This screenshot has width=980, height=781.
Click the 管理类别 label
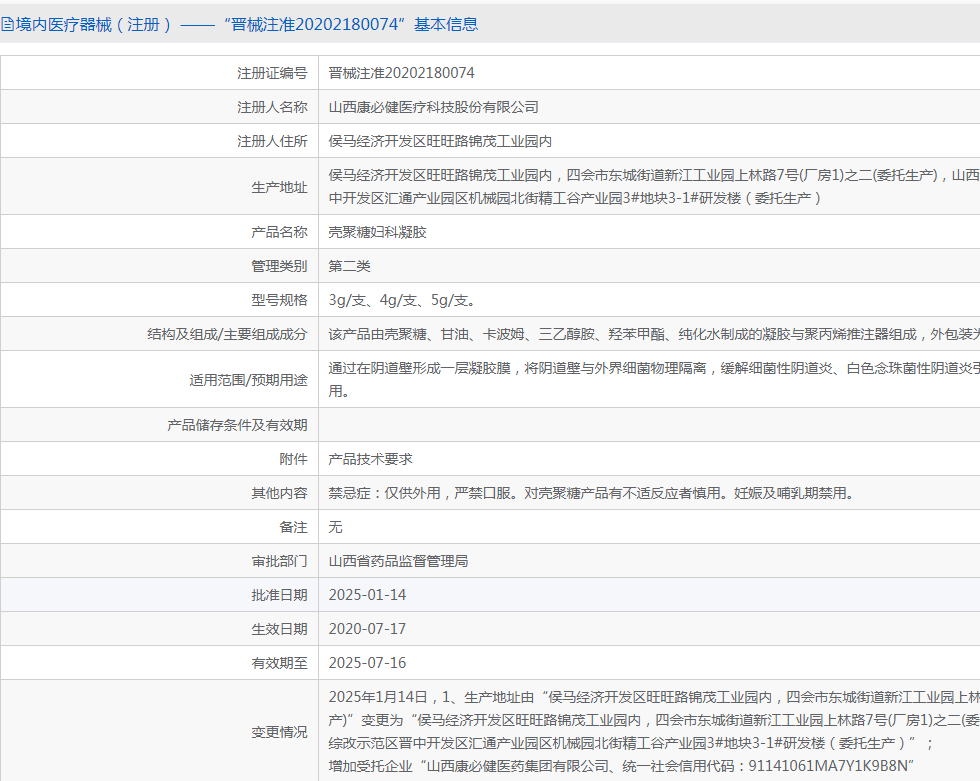click(279, 266)
